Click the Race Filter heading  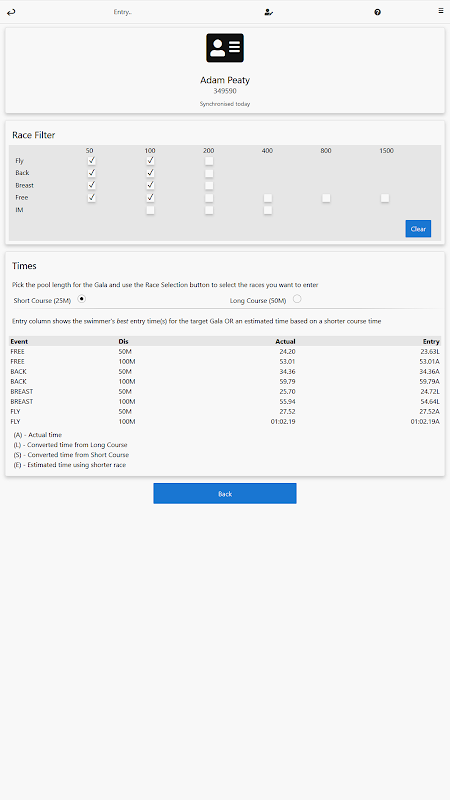click(34, 135)
